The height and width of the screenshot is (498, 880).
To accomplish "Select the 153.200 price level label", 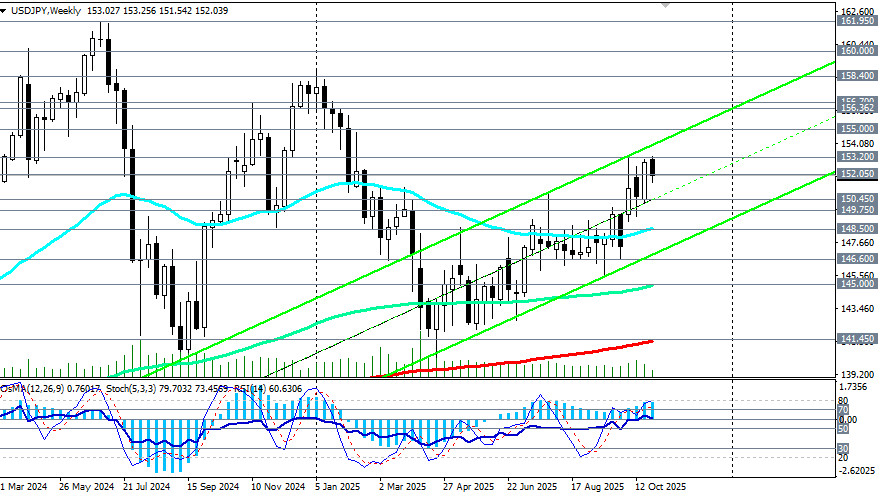I will (856, 157).
